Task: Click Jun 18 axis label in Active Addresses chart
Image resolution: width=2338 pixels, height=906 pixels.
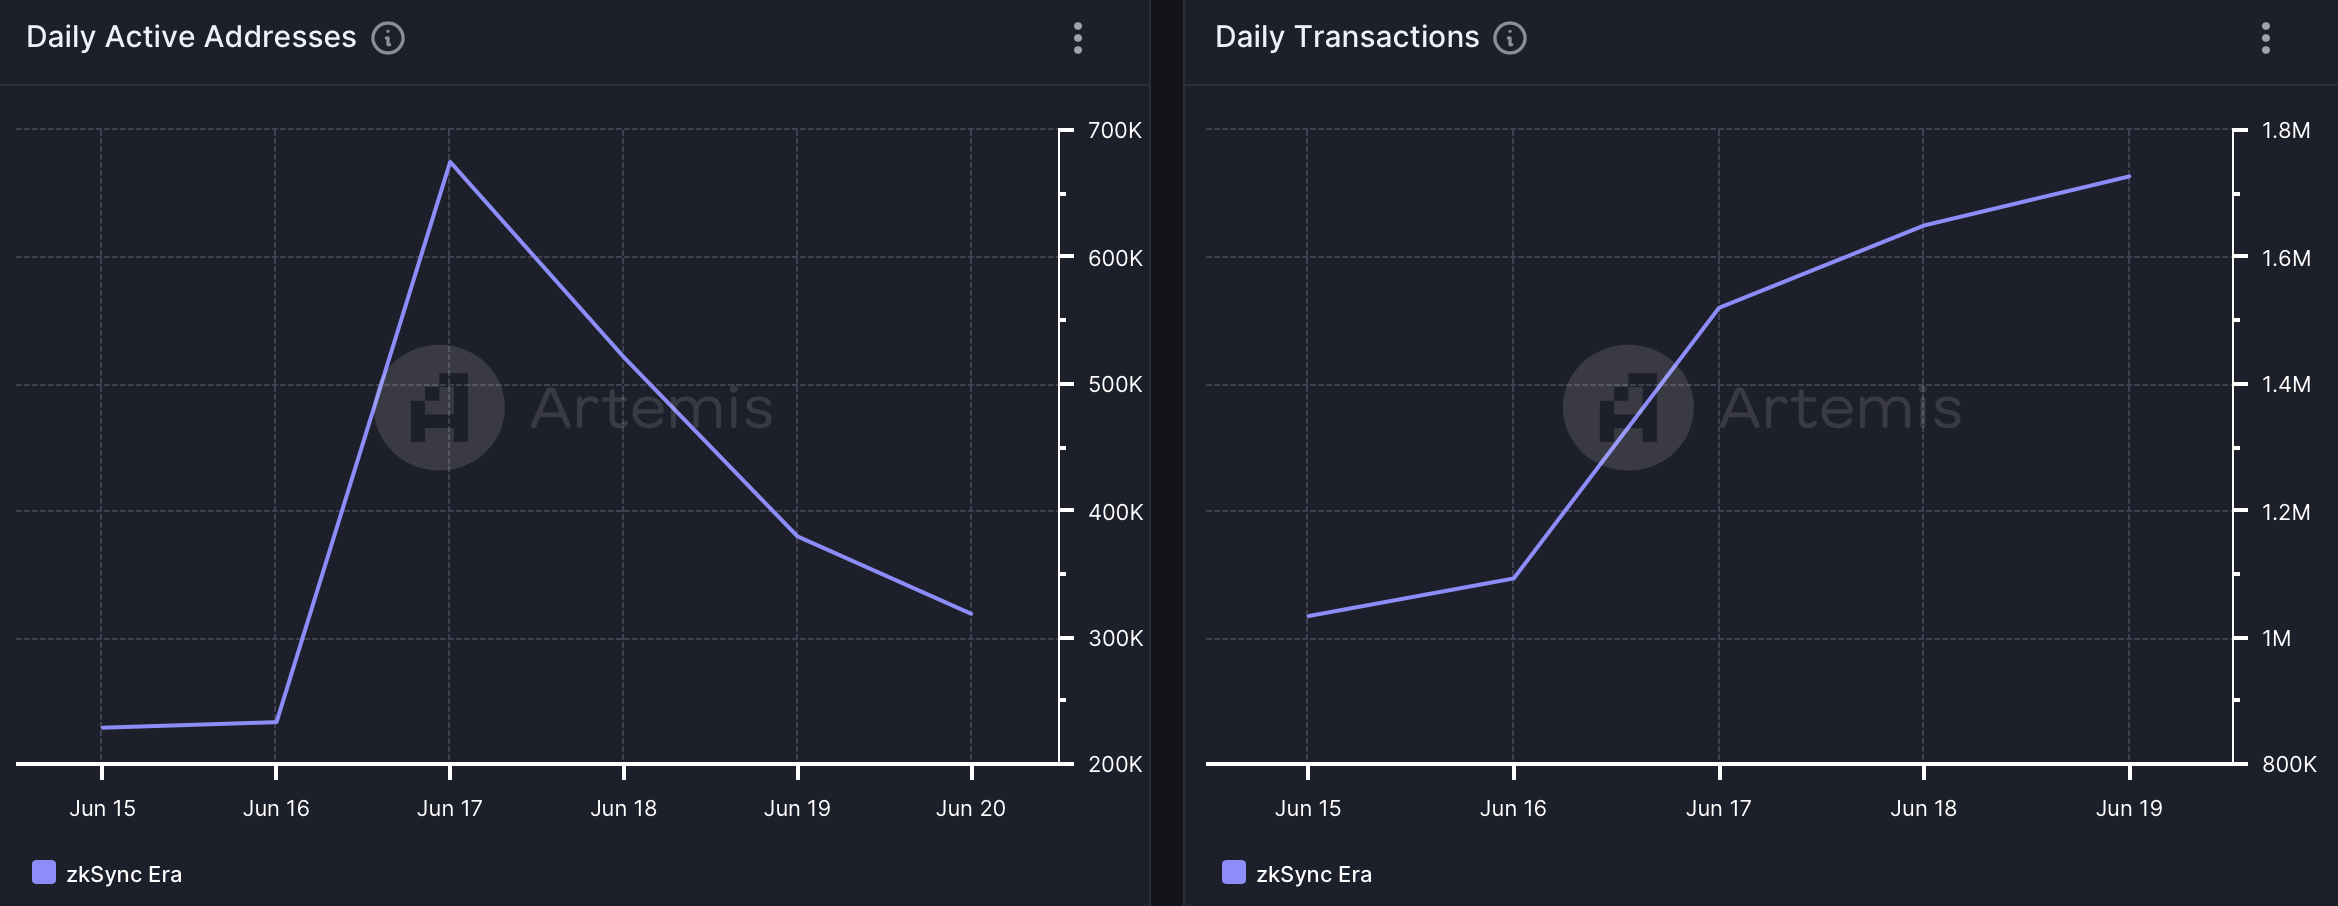Action: (624, 808)
